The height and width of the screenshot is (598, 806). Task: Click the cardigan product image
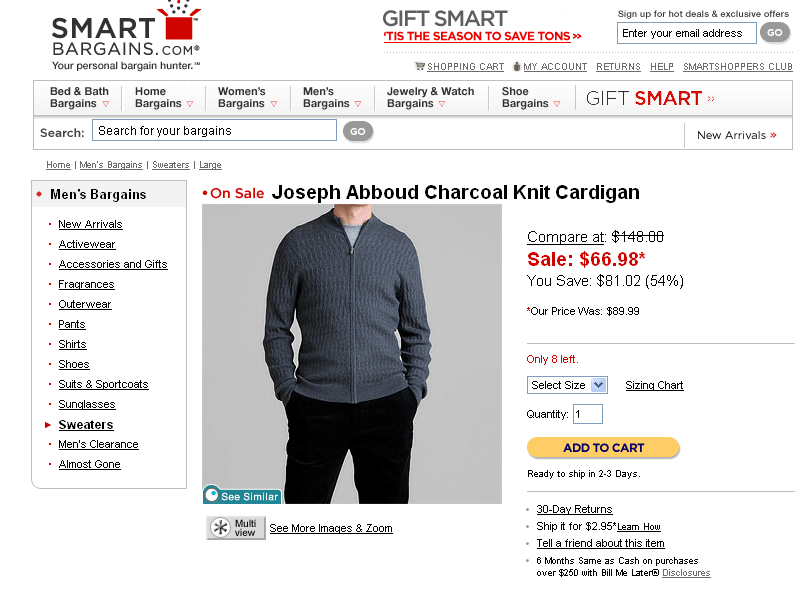pos(352,354)
